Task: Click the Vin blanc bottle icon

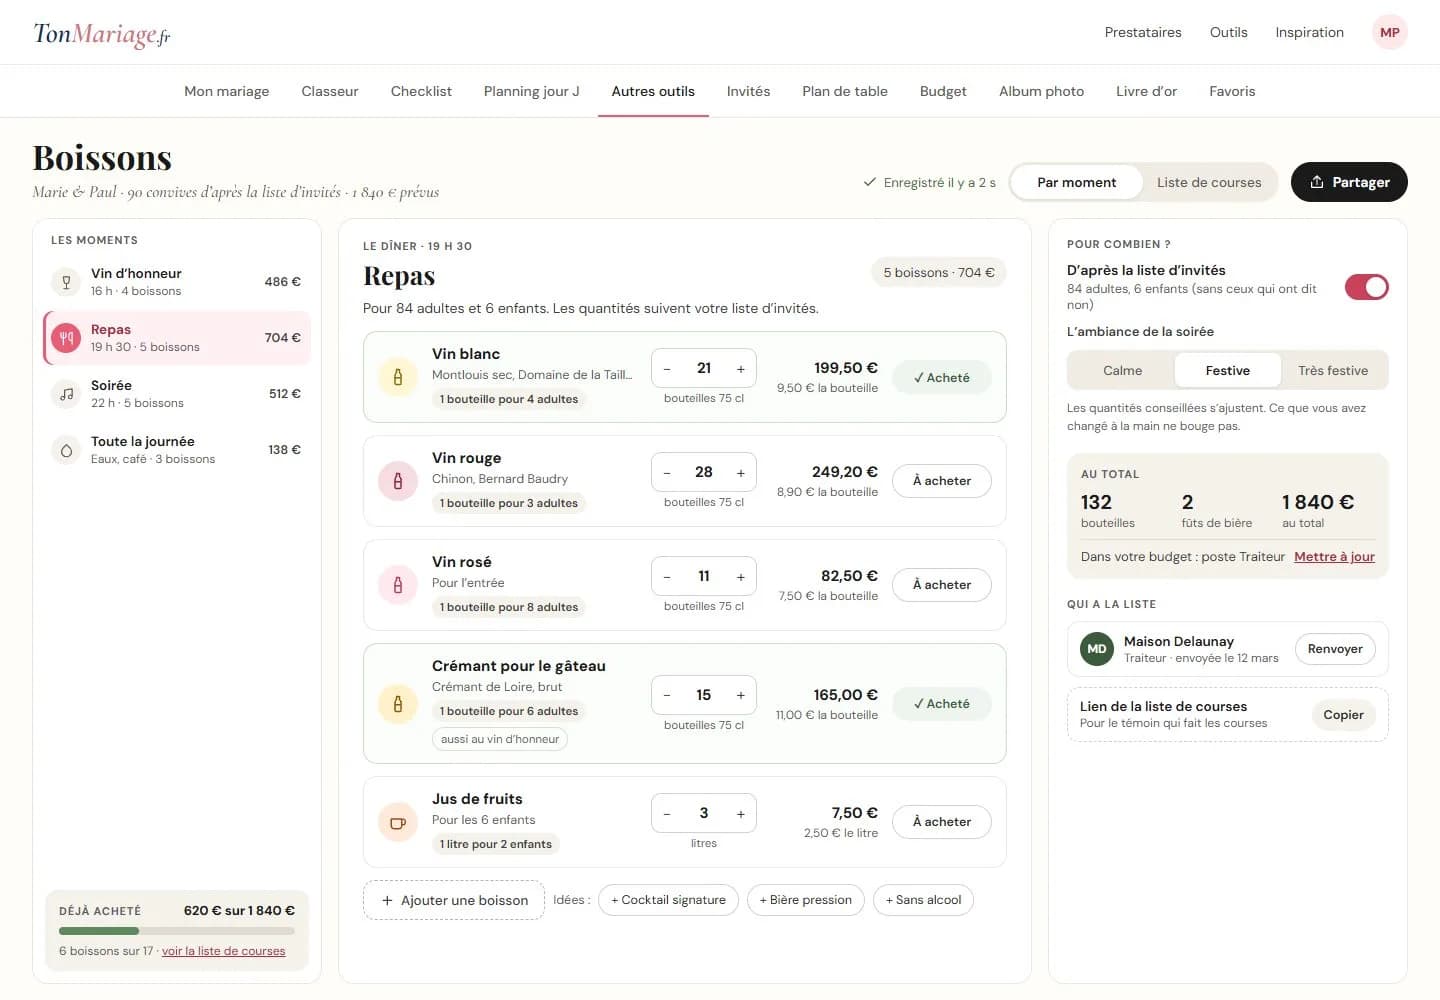Action: pyautogui.click(x=398, y=377)
